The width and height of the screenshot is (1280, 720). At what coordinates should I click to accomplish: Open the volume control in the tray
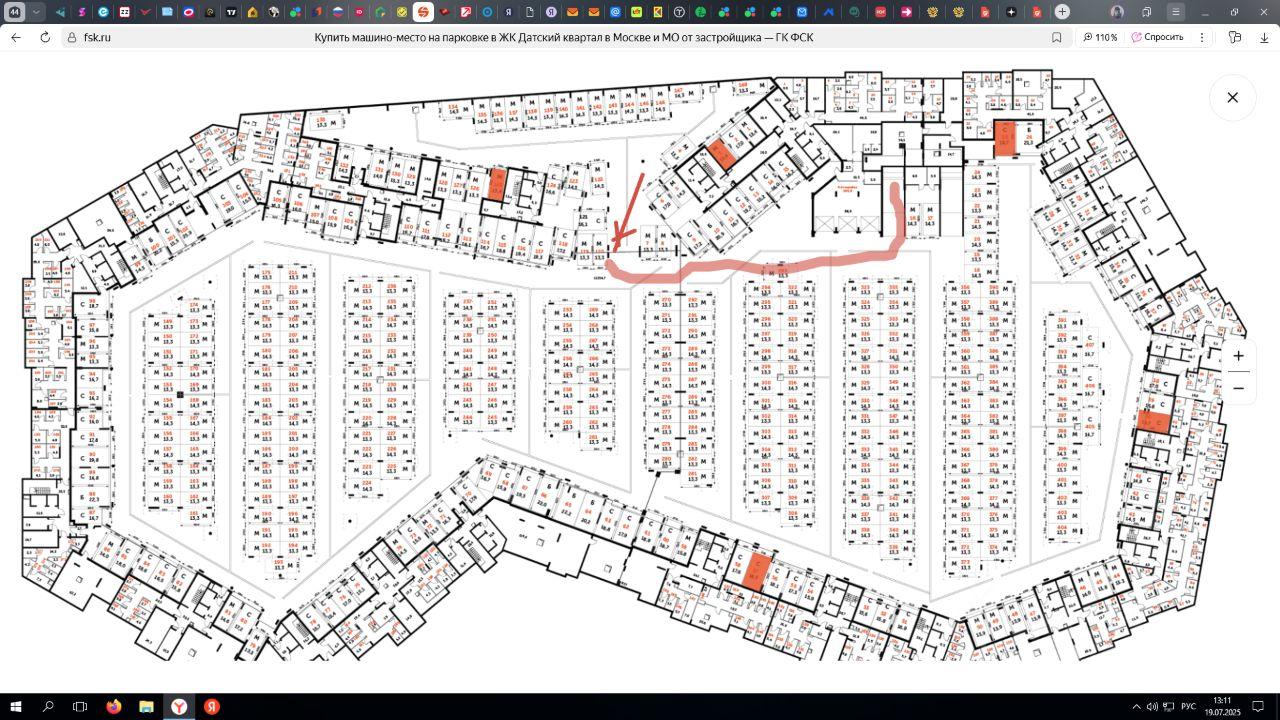pyautogui.click(x=1153, y=706)
